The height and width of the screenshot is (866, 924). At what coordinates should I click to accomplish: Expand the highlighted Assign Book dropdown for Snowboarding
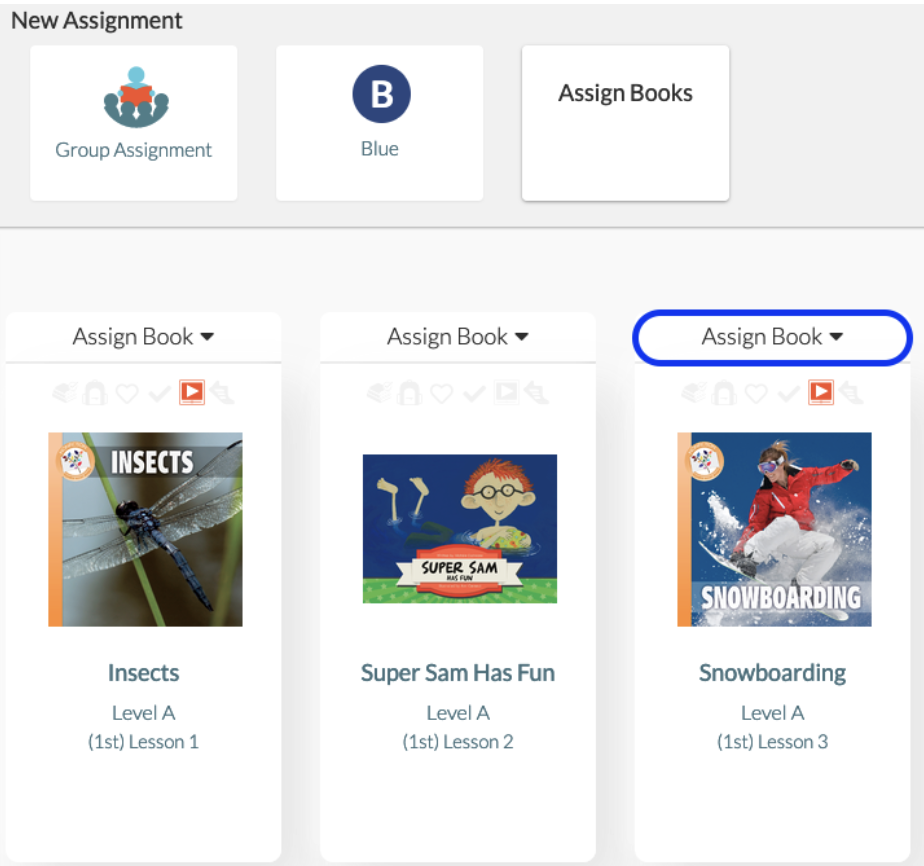point(773,337)
